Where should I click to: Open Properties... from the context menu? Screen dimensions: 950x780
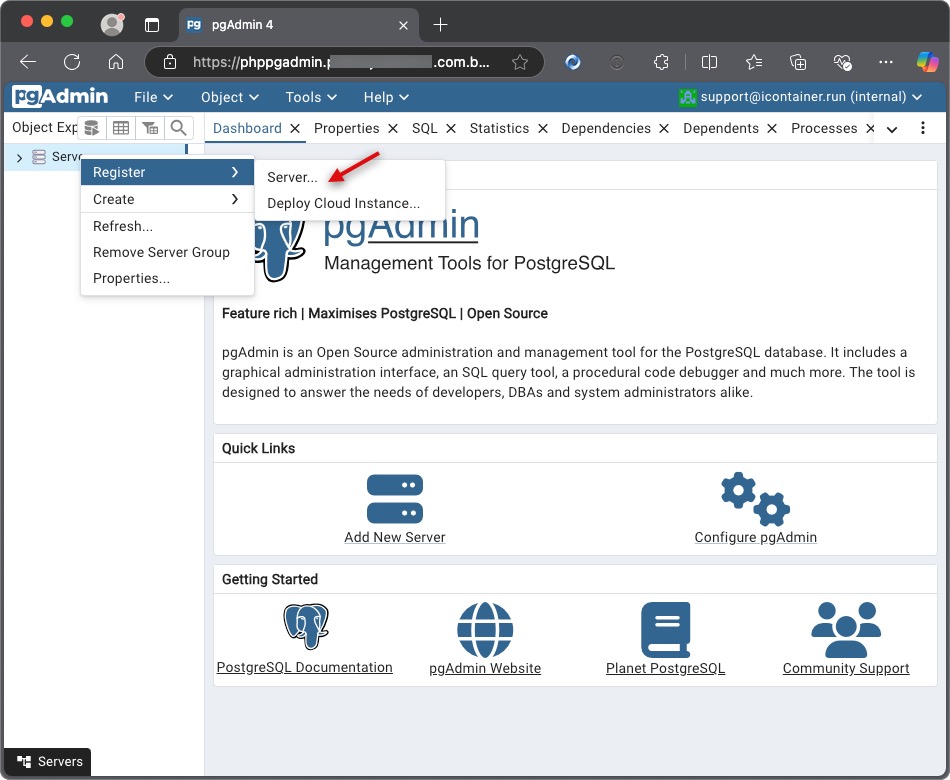(x=167, y=278)
